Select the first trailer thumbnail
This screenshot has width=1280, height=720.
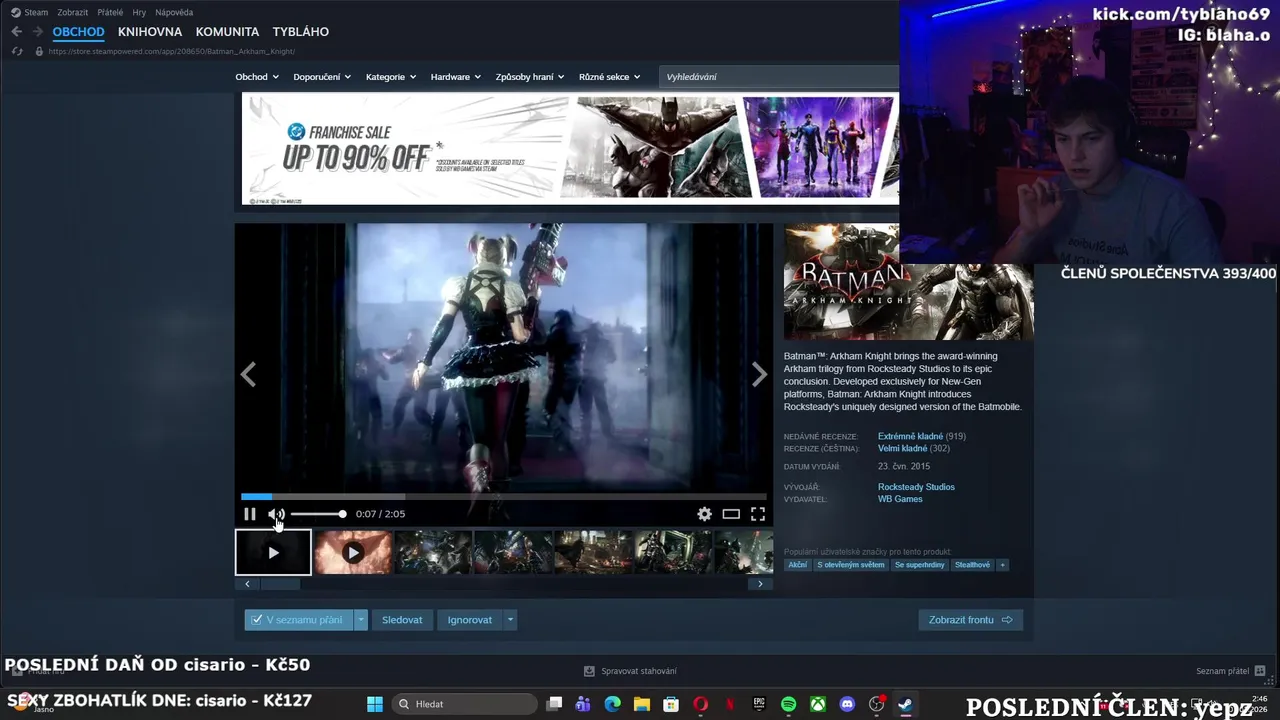click(273, 553)
